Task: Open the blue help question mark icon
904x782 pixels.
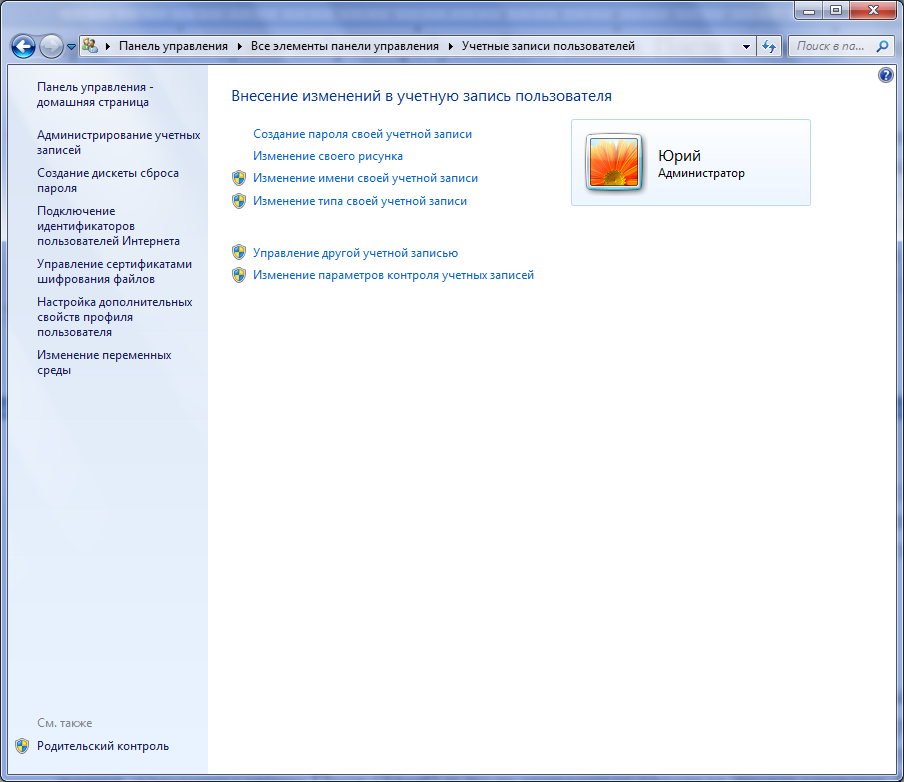Action: click(x=886, y=75)
